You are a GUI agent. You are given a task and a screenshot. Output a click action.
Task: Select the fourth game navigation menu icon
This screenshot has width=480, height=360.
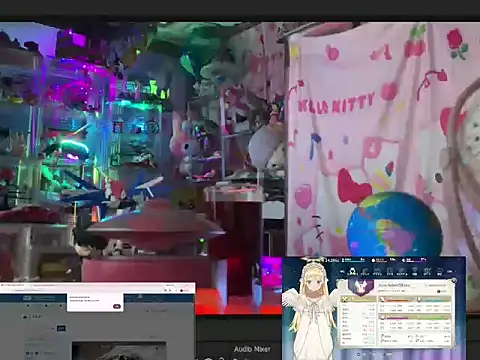390,272
